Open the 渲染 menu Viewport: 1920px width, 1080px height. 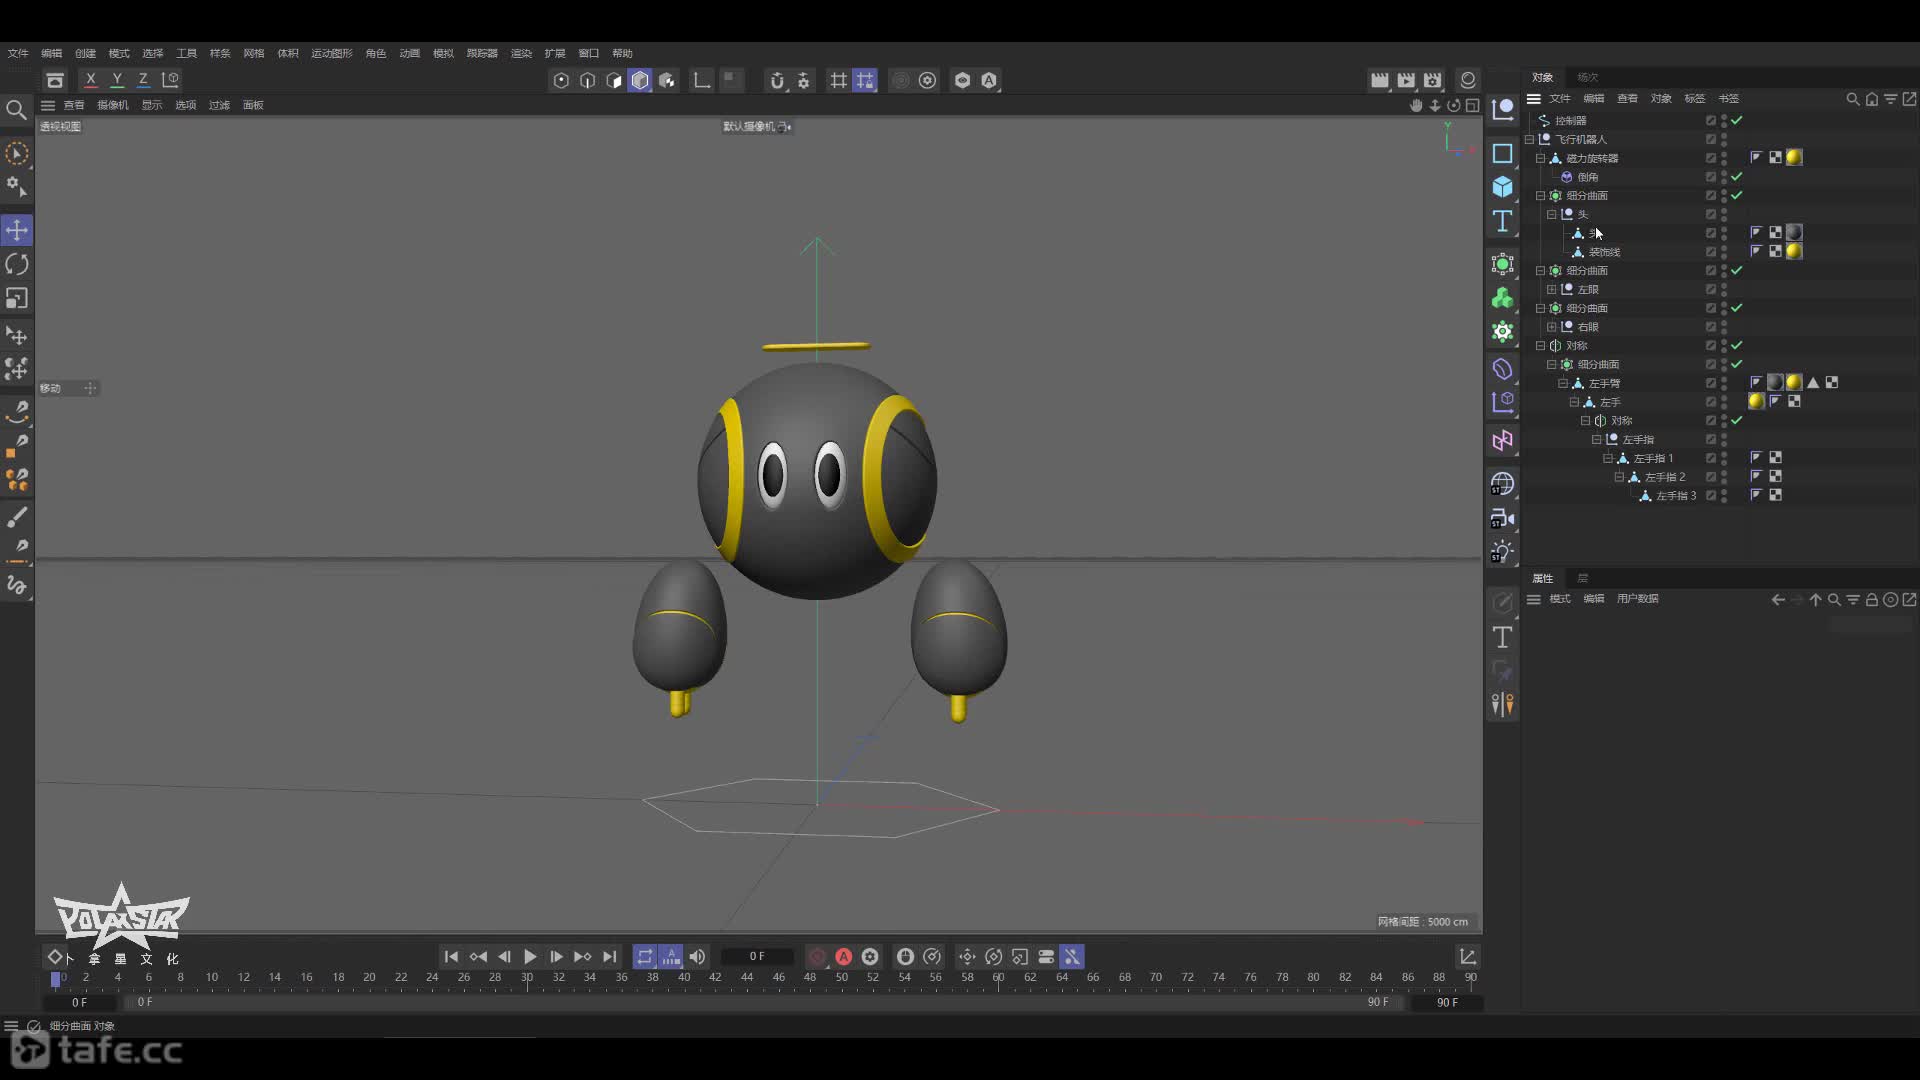[x=521, y=53]
